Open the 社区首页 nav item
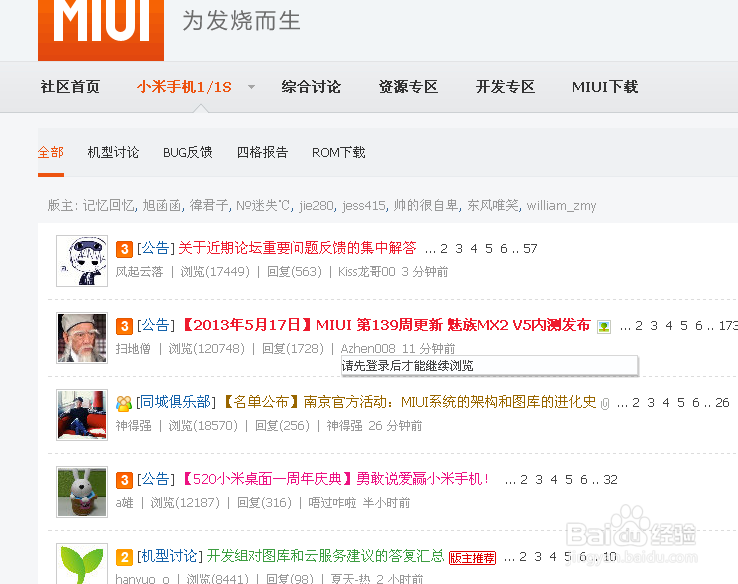The width and height of the screenshot is (738, 584). pos(70,87)
